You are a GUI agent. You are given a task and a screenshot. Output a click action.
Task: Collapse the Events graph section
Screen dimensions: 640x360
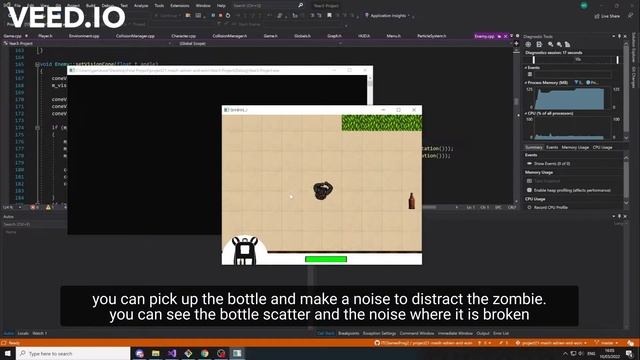point(526,68)
